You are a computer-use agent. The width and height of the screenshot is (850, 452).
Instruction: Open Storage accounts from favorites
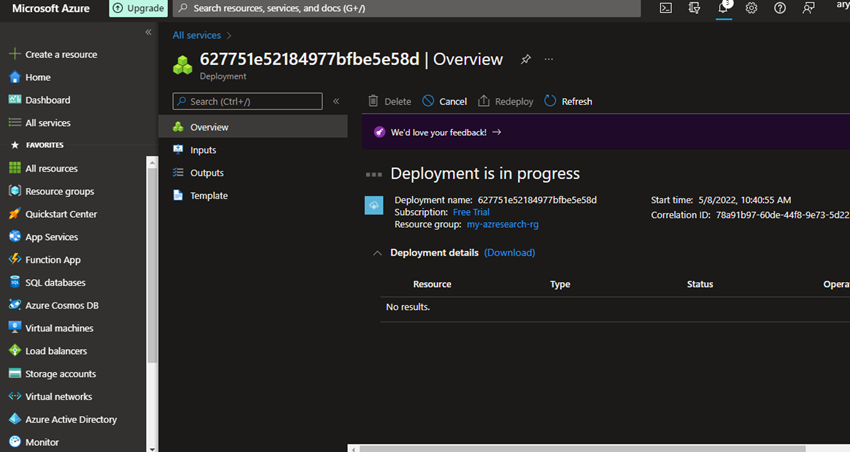pos(52,373)
